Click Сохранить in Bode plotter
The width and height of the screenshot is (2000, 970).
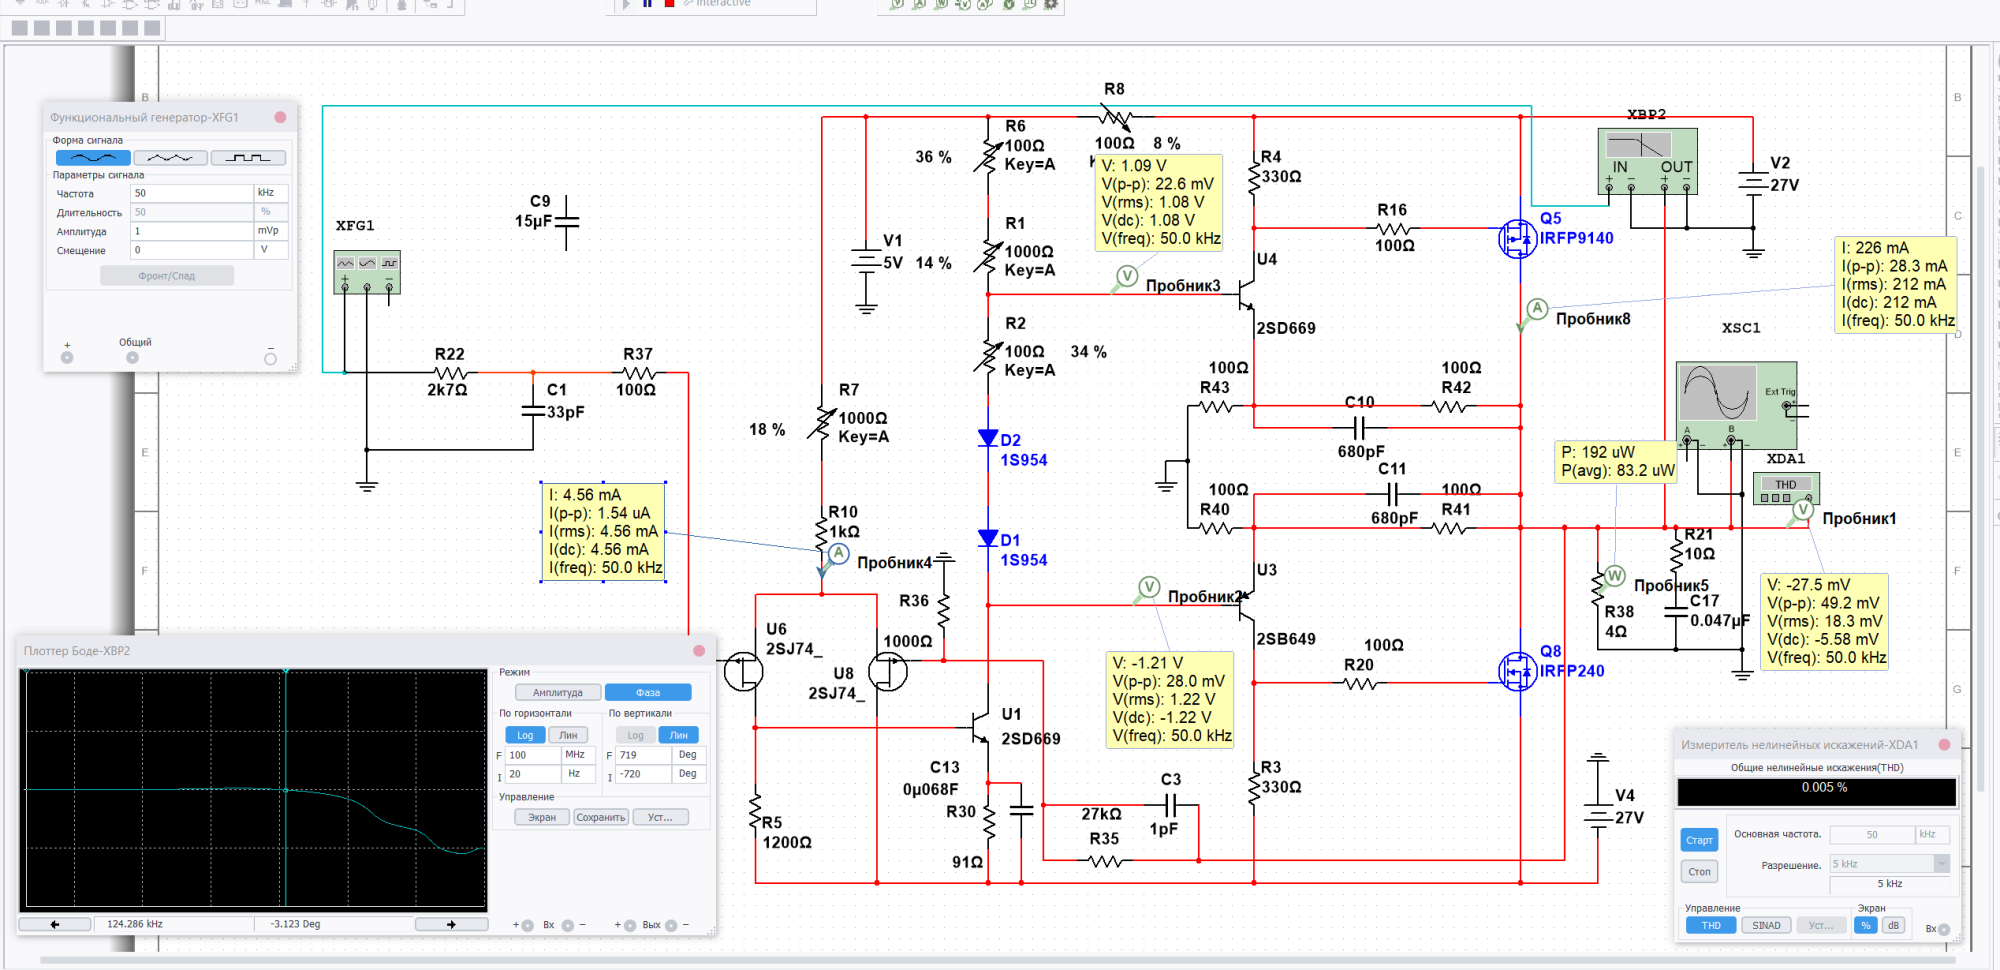[x=601, y=817]
